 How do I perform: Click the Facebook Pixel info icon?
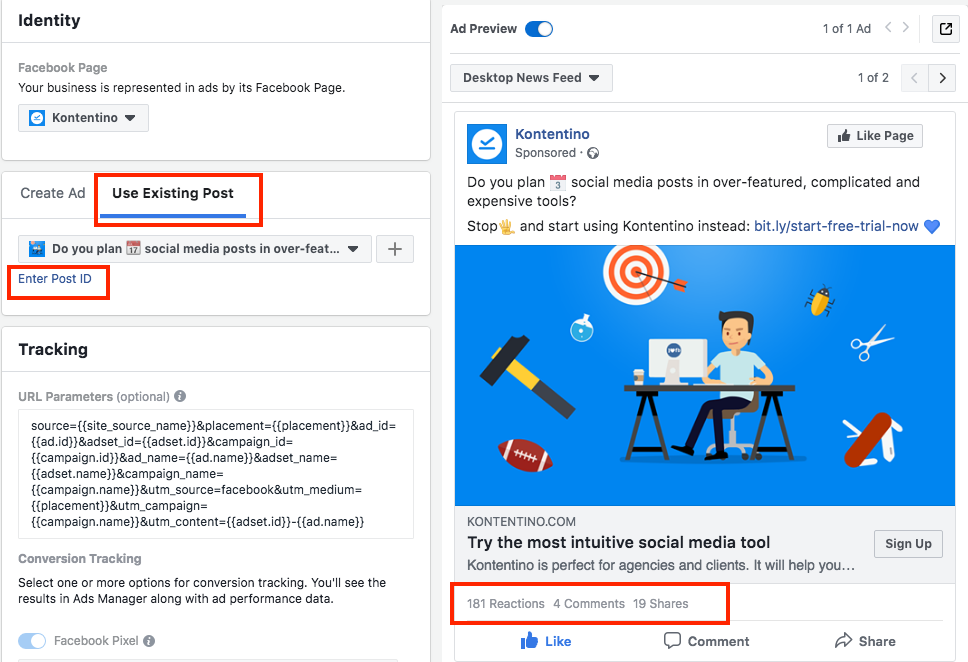click(x=149, y=641)
